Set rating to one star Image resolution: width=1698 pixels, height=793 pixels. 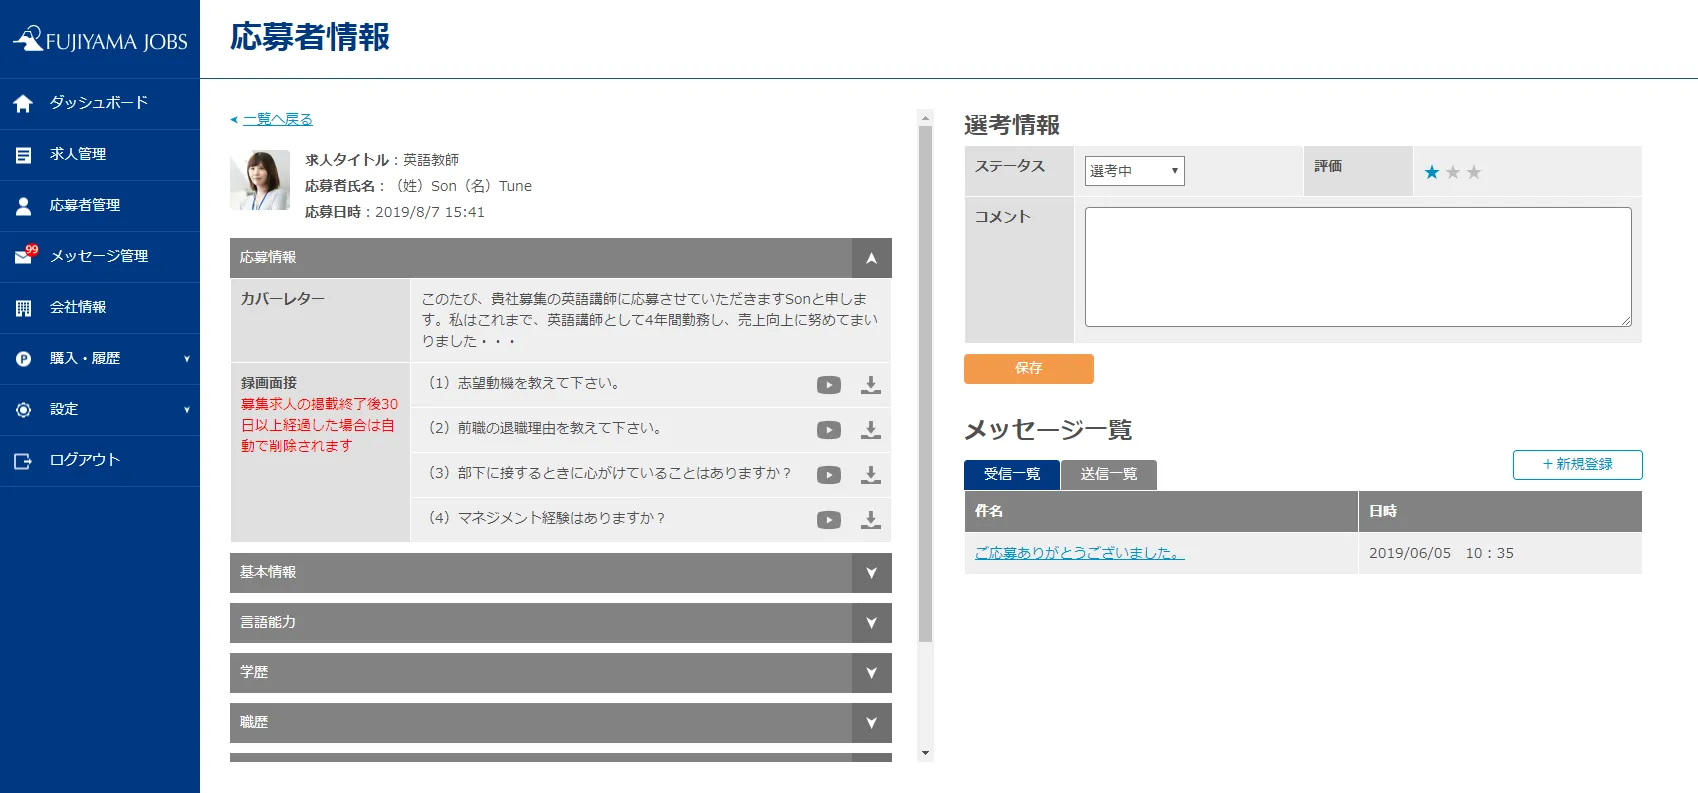point(1432,172)
